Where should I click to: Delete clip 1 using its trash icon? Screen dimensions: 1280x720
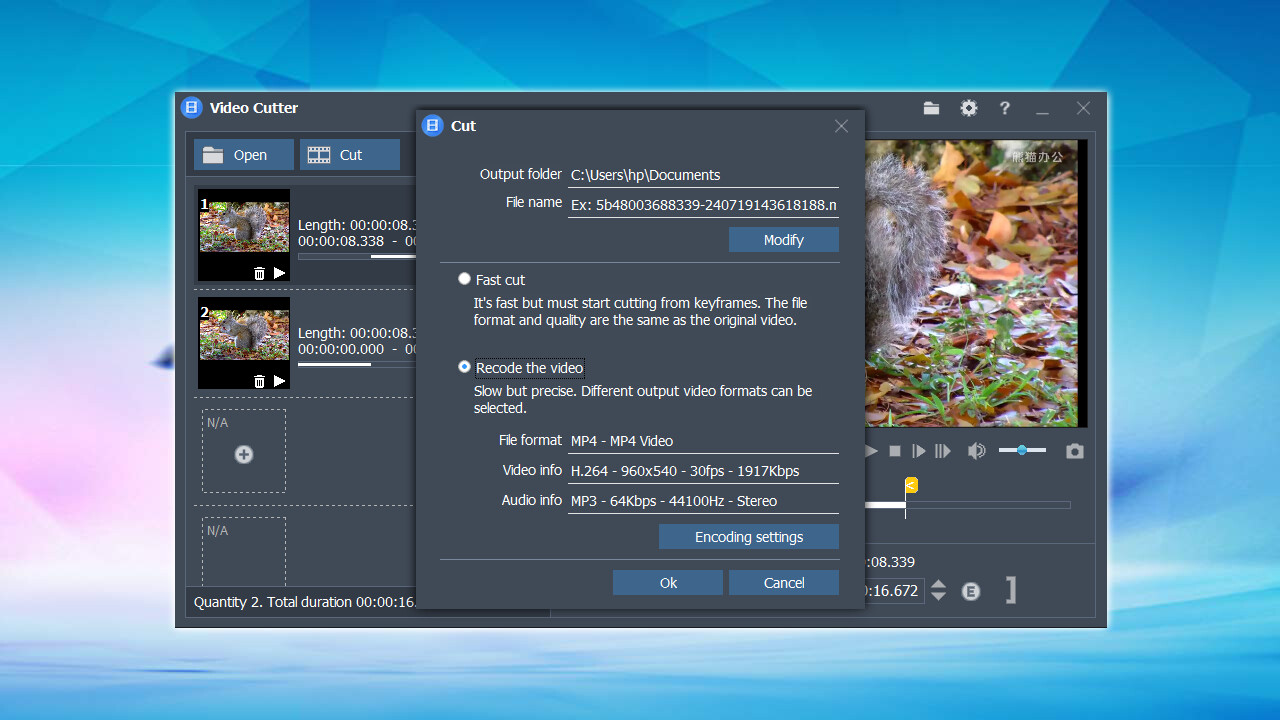[259, 272]
